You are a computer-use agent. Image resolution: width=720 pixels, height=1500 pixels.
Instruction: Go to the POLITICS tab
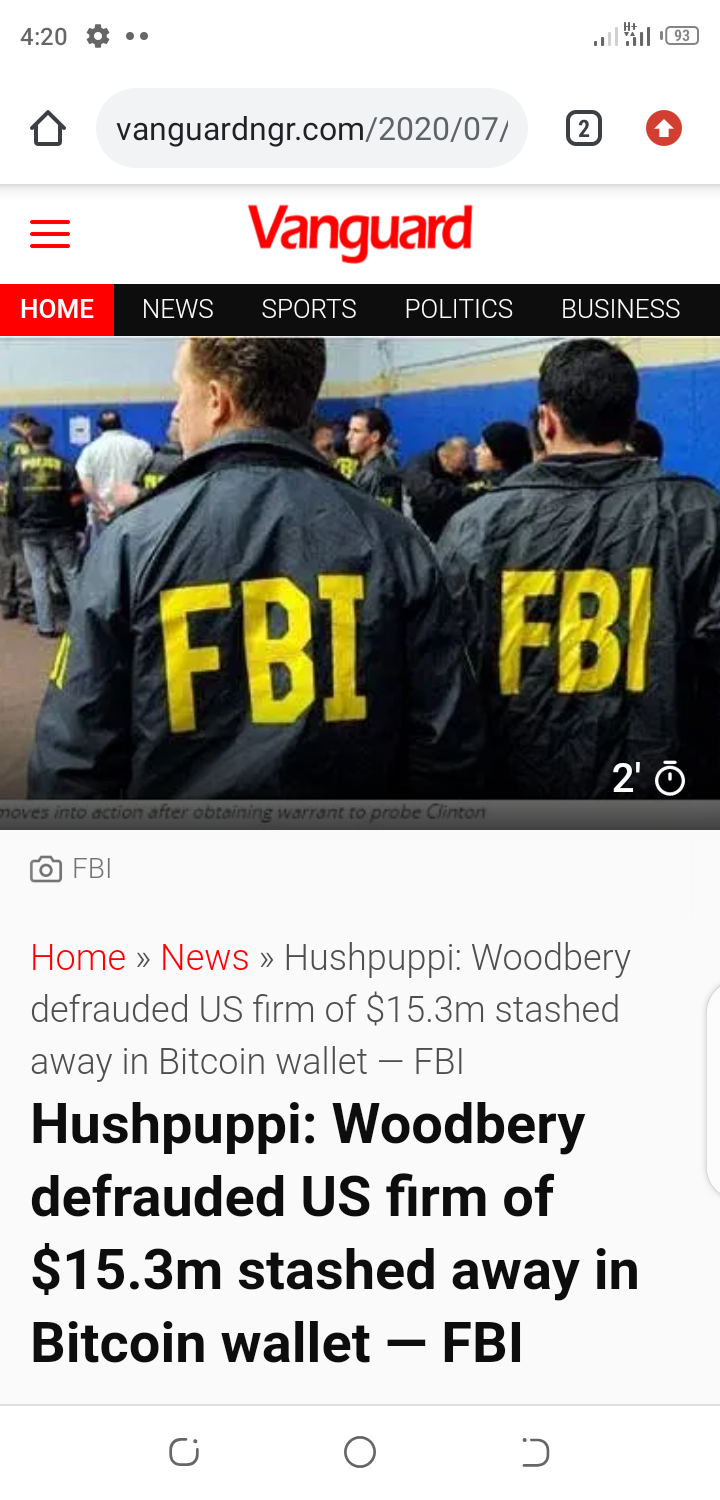[459, 309]
